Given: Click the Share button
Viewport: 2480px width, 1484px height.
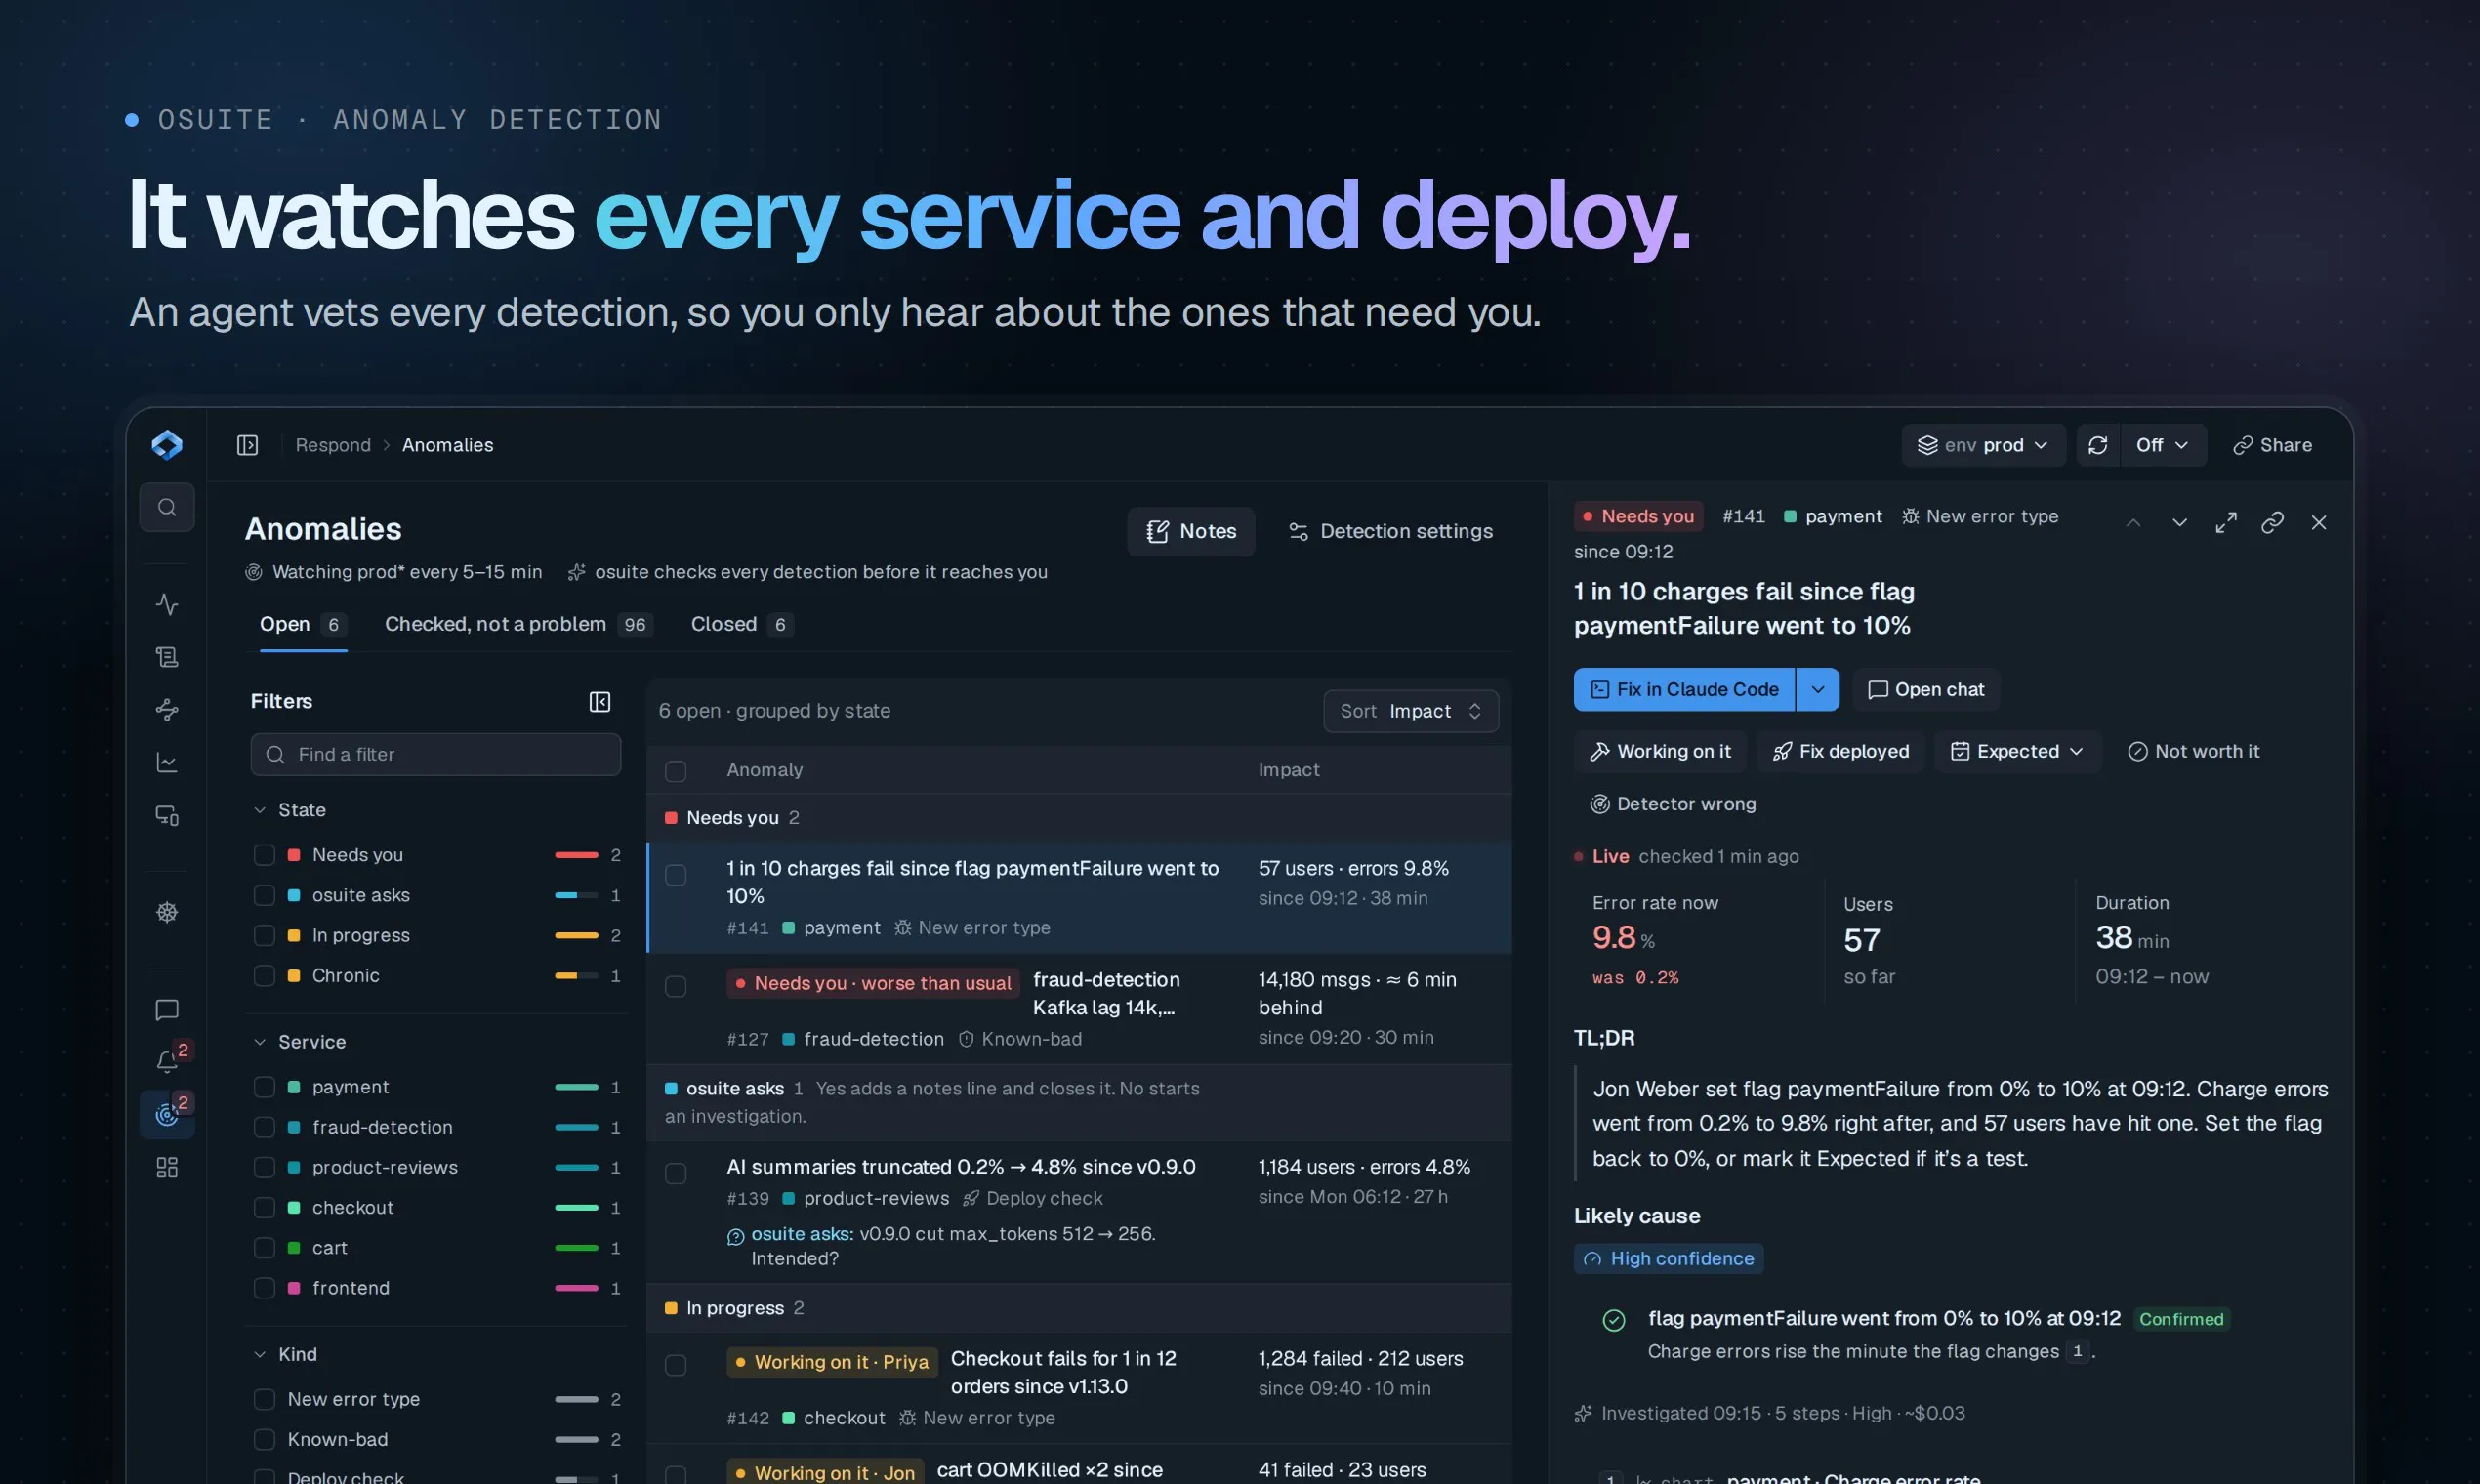Looking at the screenshot, I should pos(2272,445).
